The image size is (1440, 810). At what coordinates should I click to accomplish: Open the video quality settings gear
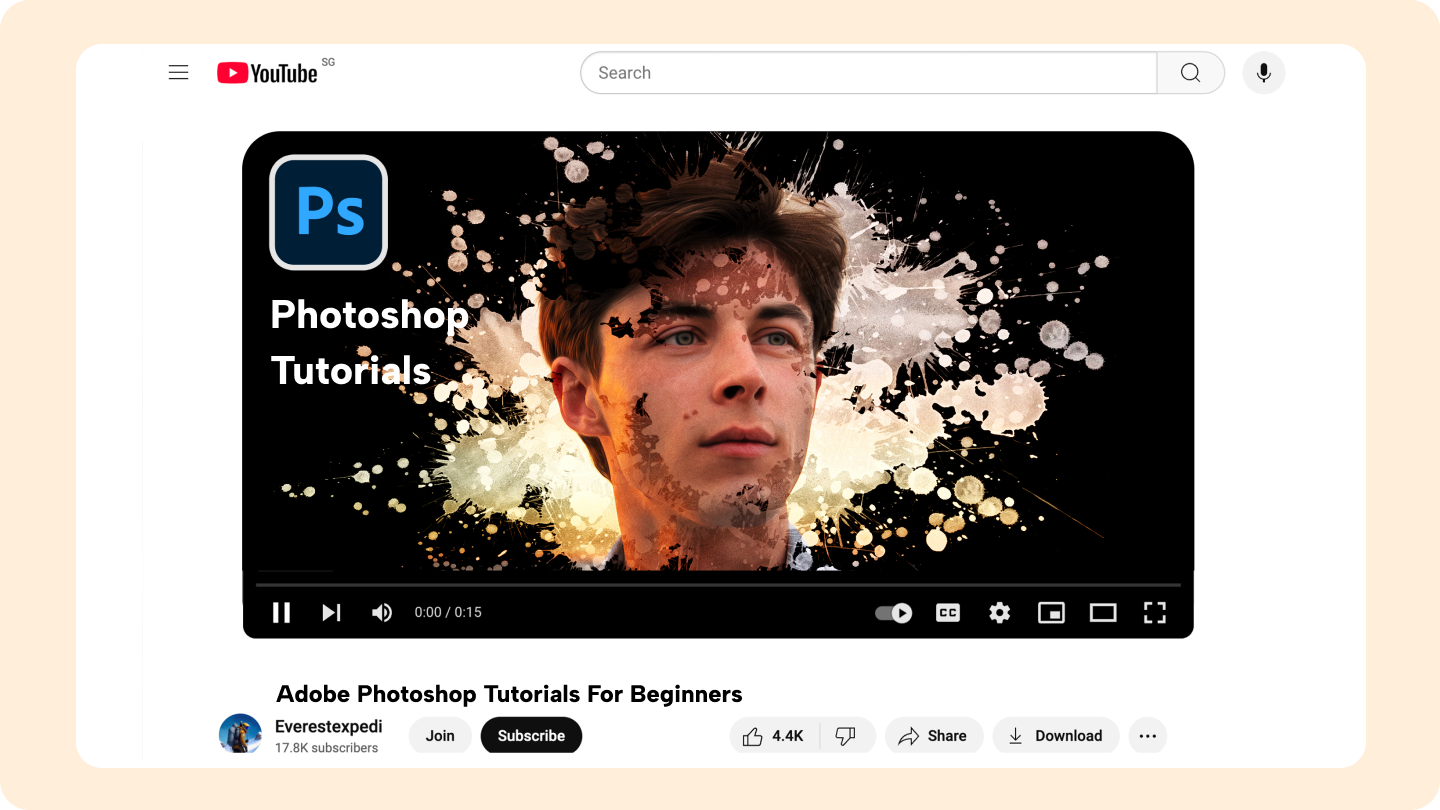(999, 612)
